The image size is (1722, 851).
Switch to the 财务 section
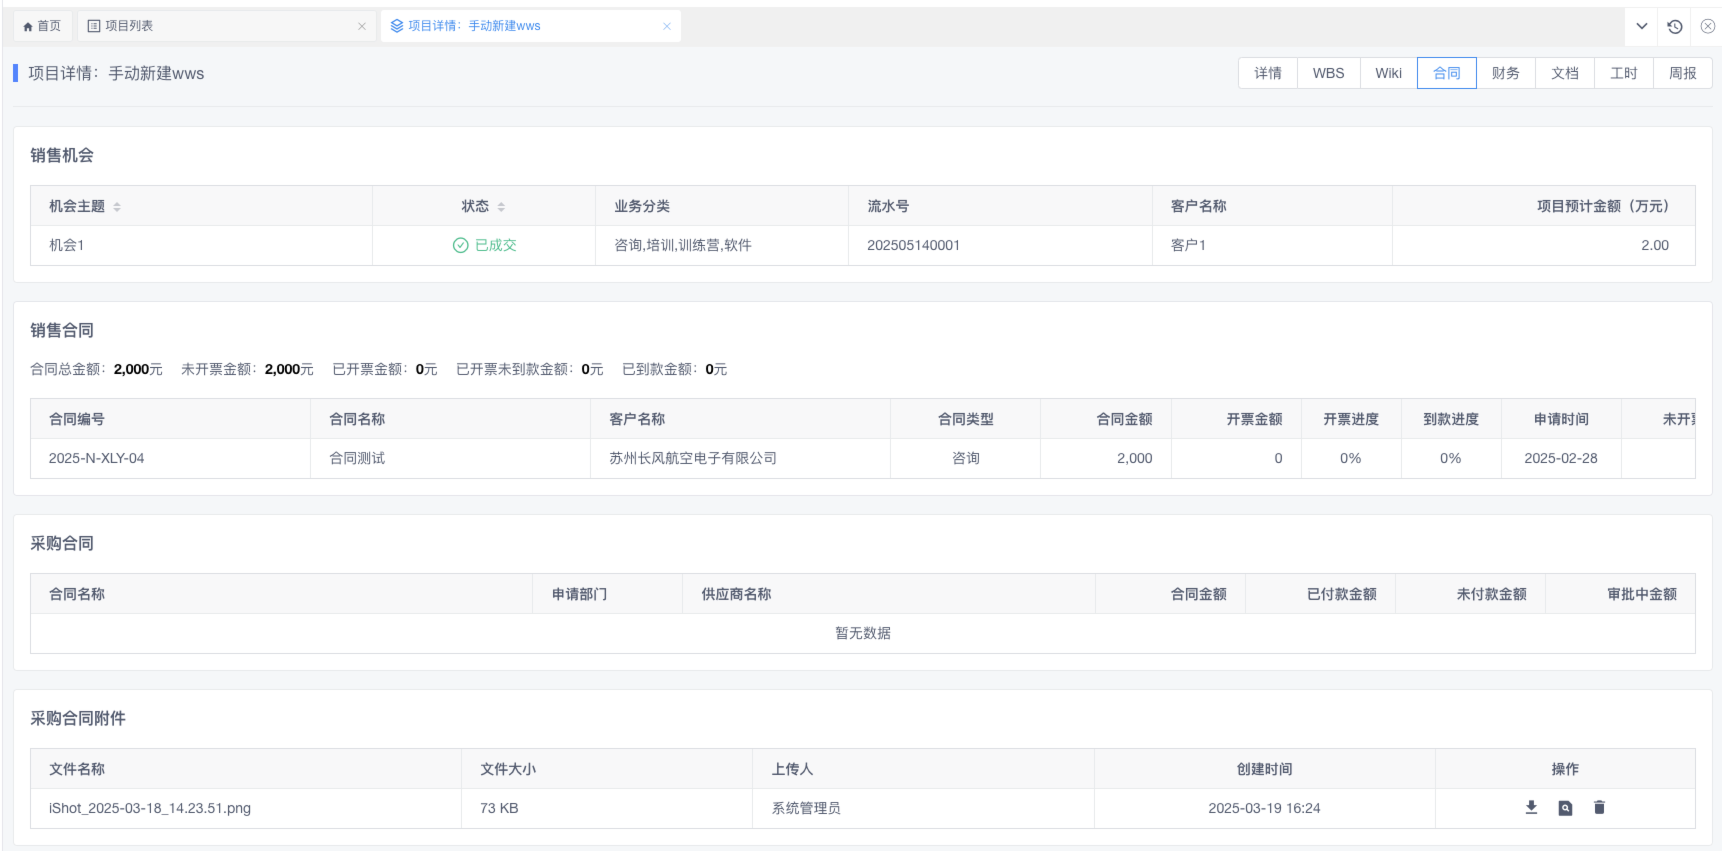coord(1505,73)
